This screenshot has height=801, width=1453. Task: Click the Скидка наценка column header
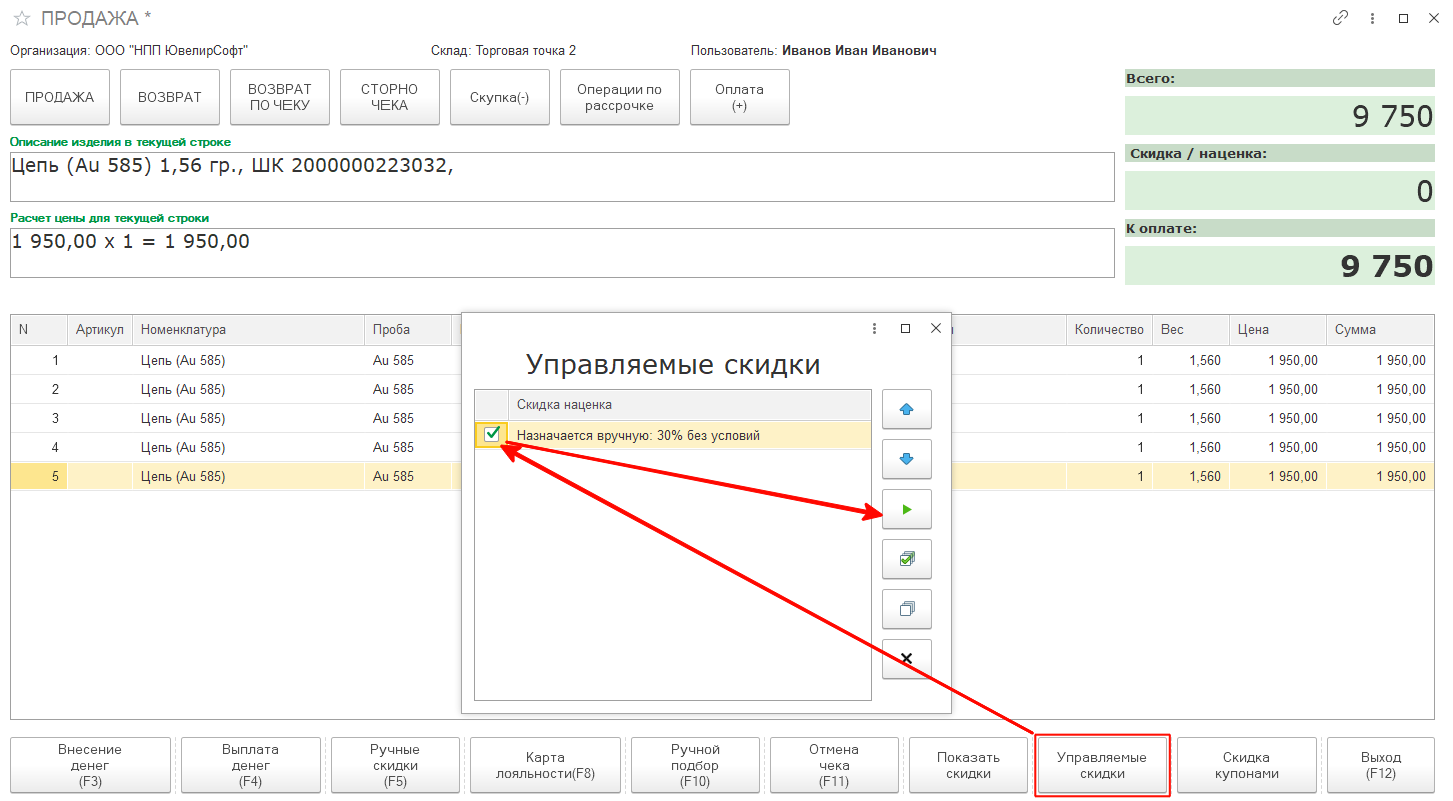pyautogui.click(x=690, y=404)
